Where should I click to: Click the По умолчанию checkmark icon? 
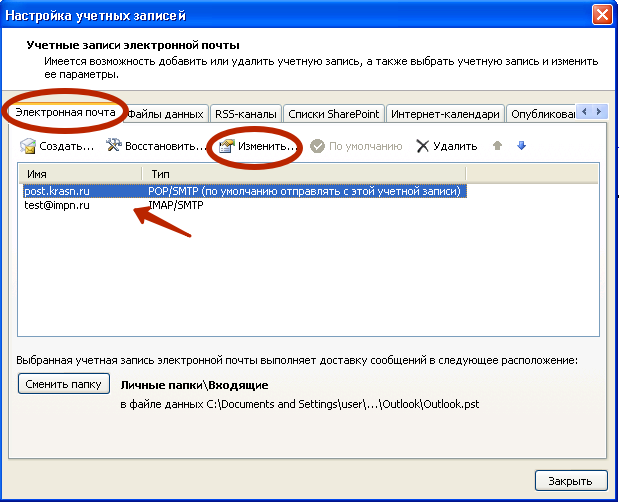[x=318, y=146]
